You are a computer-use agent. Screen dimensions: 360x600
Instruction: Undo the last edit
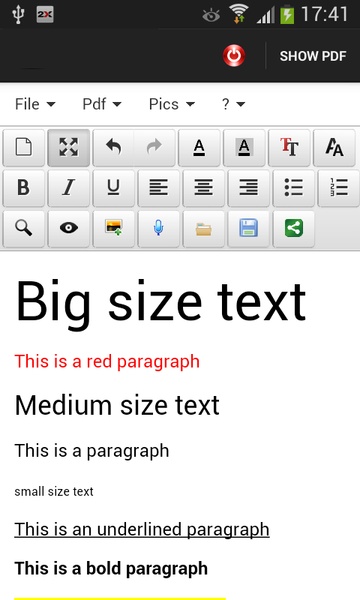(113, 147)
